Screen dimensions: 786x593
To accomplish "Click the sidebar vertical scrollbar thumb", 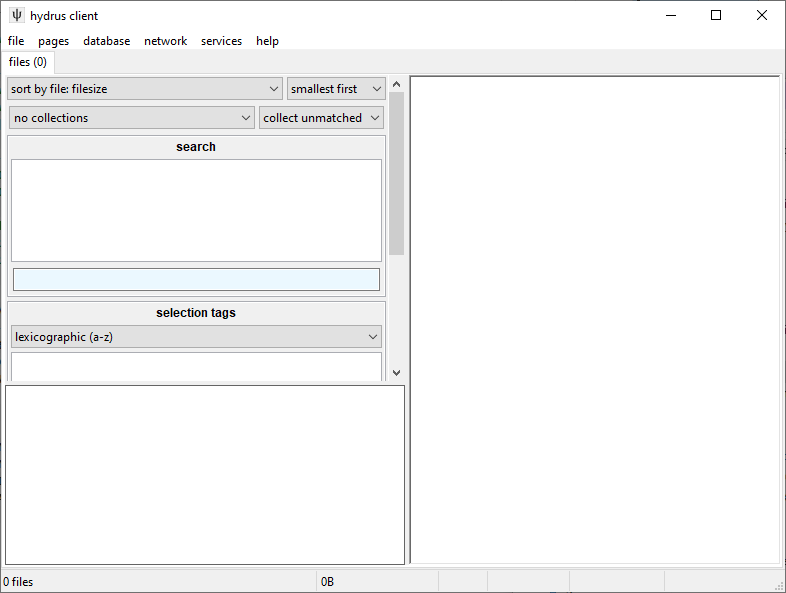I will (x=397, y=173).
